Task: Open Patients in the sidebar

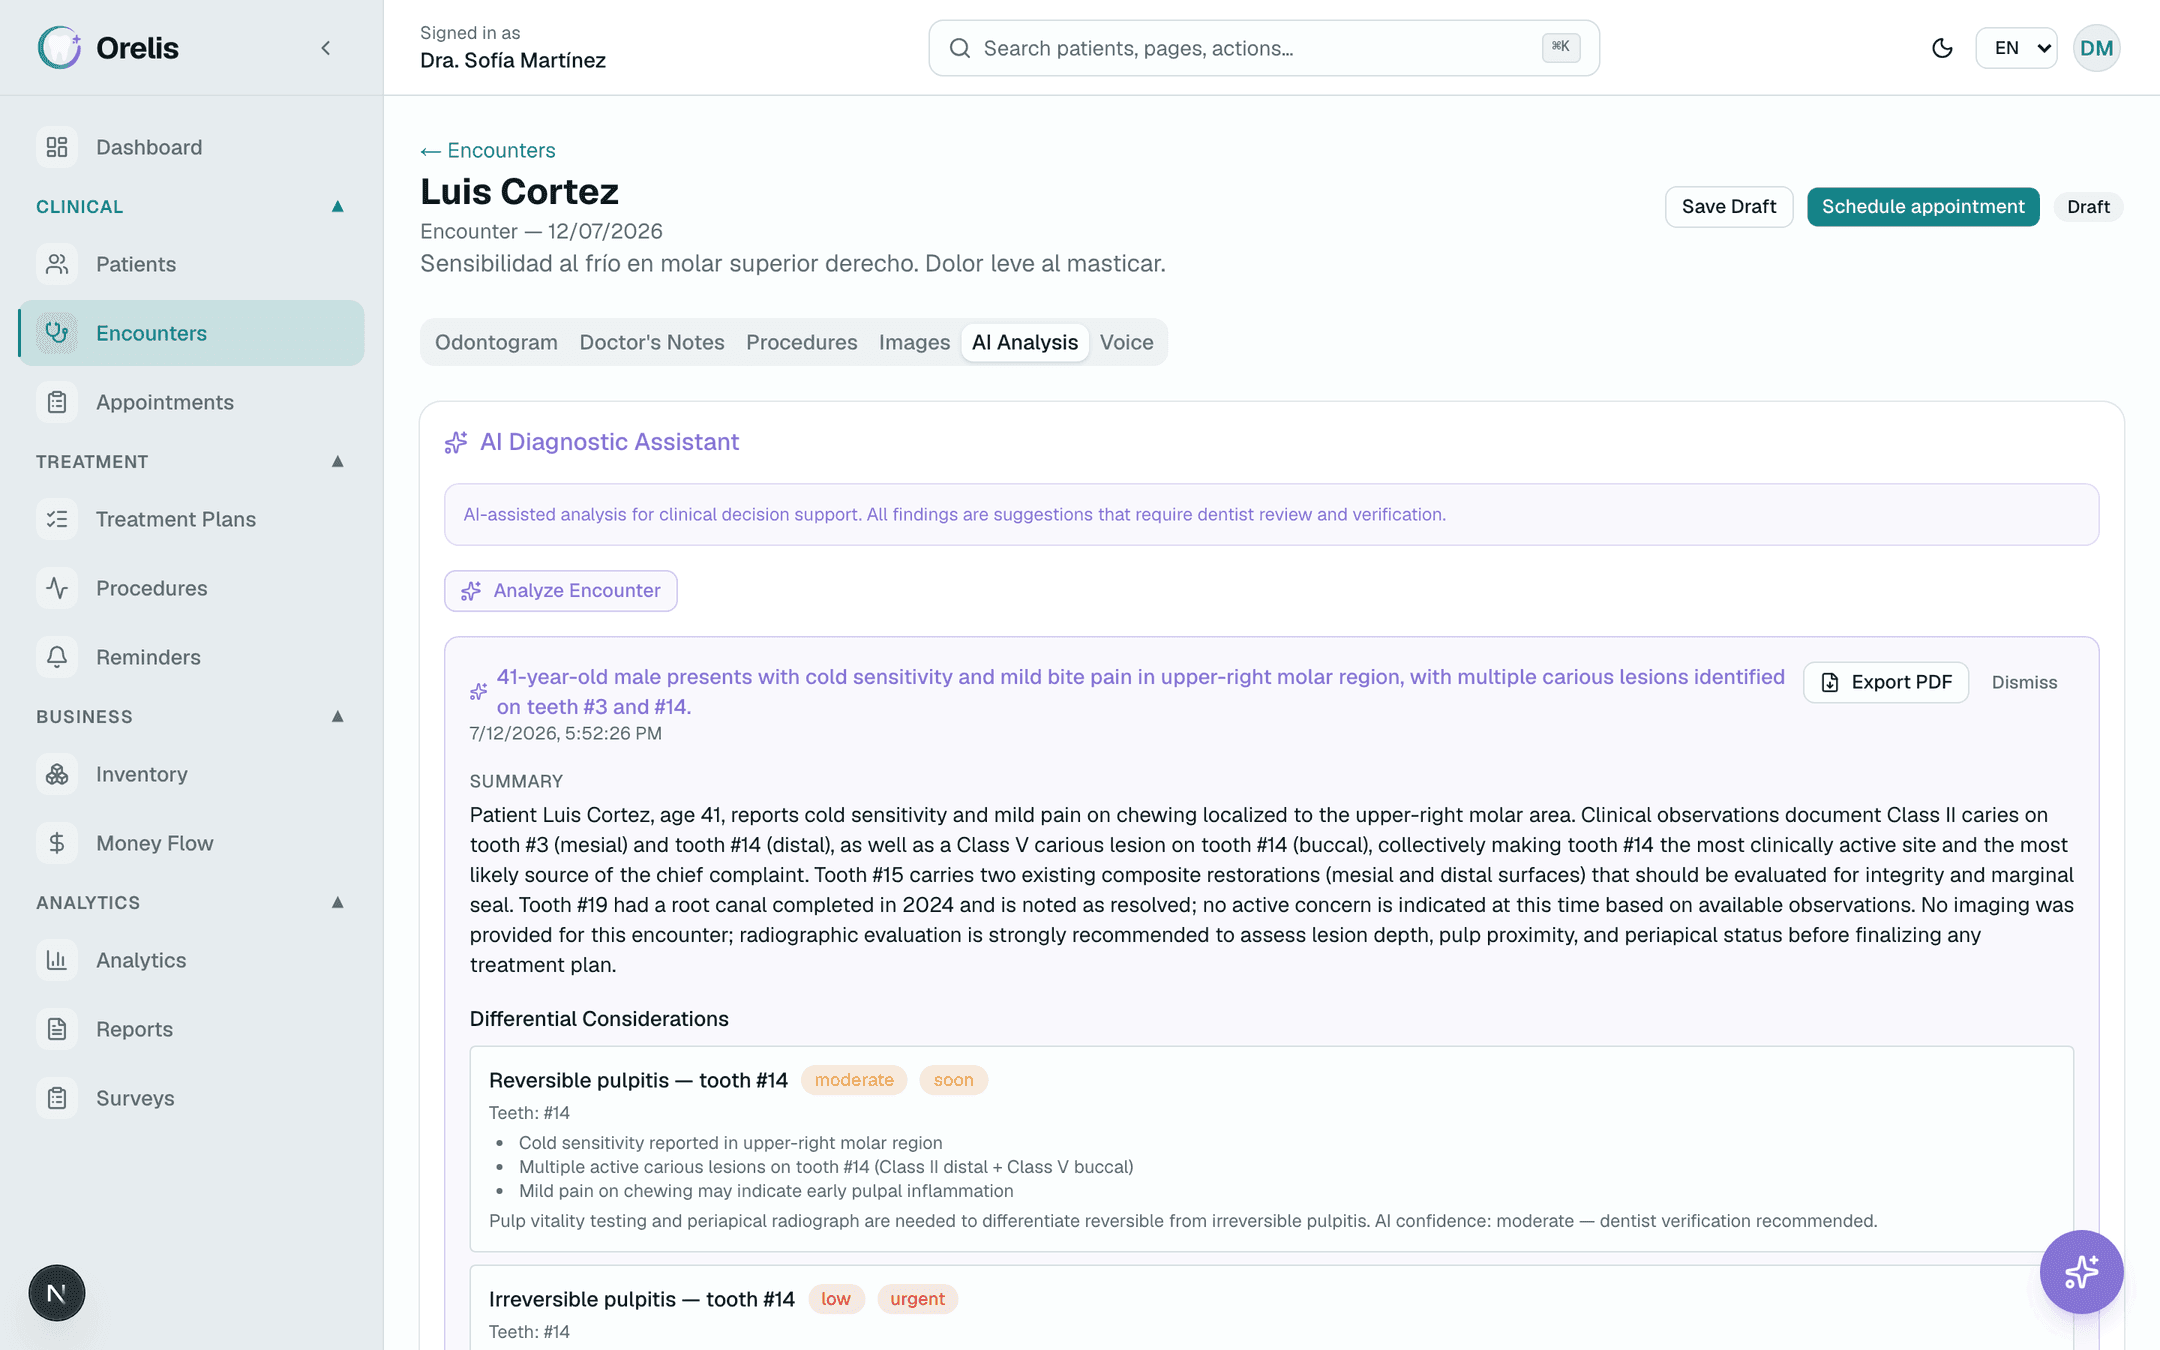Action: click(x=191, y=264)
